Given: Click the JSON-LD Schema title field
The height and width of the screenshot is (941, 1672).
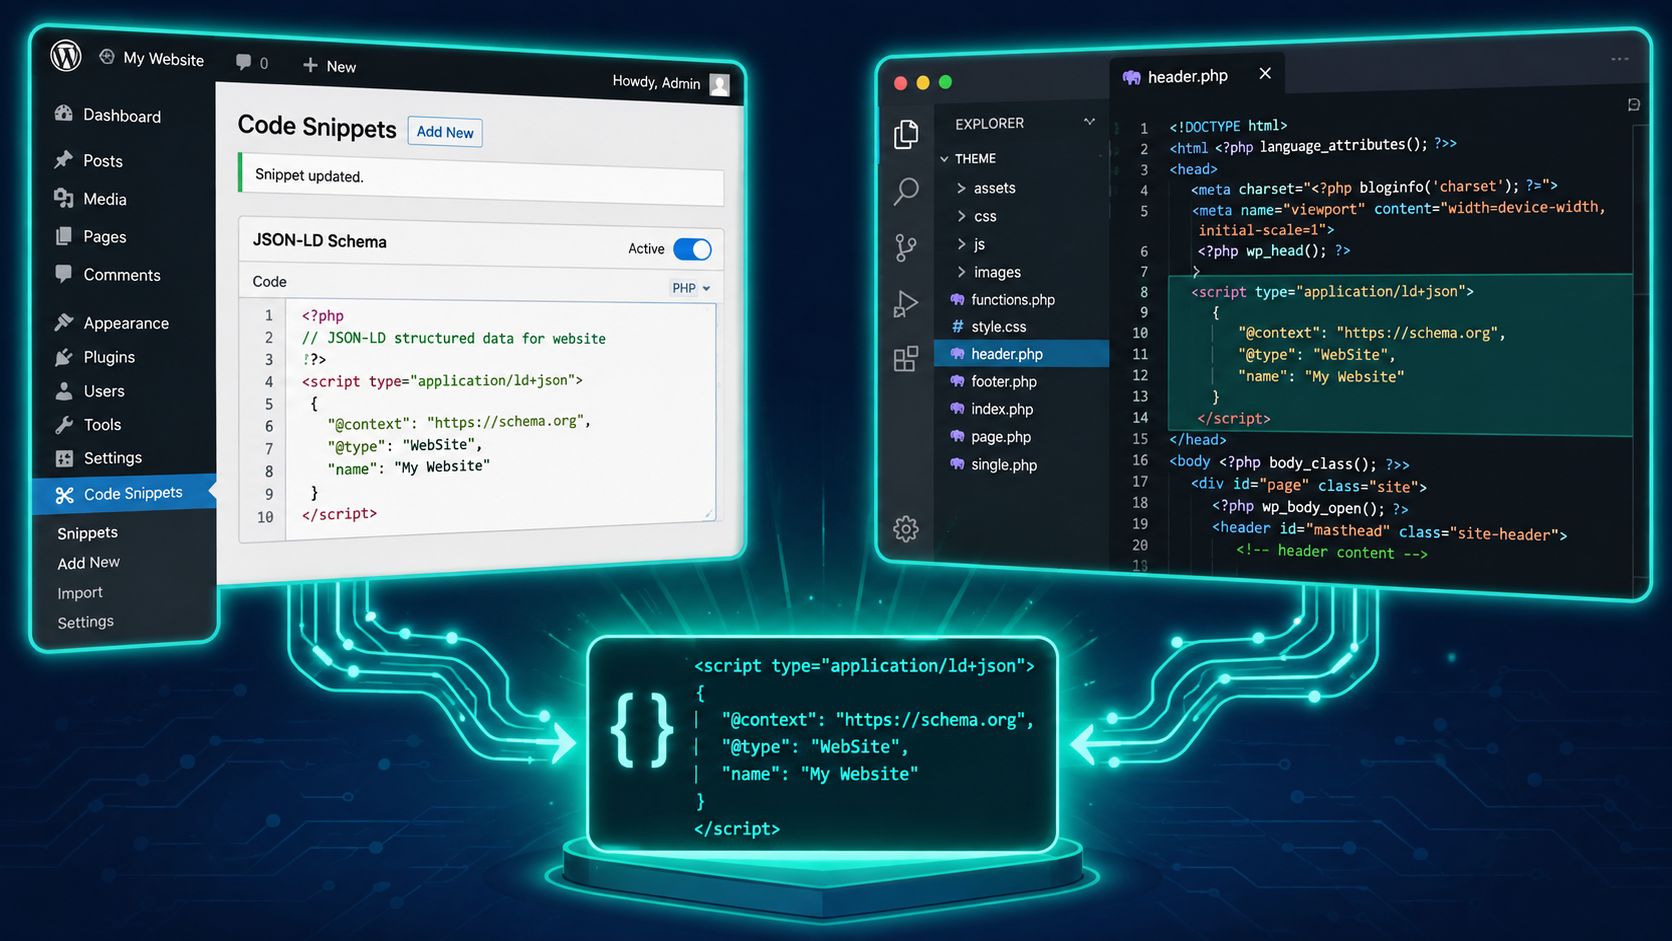Looking at the screenshot, I should [x=320, y=241].
